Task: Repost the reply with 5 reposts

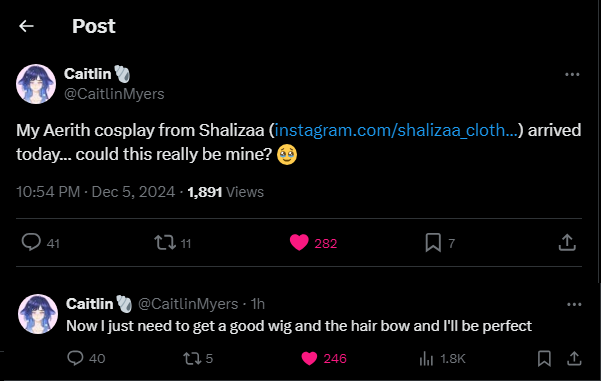Action: (x=192, y=358)
